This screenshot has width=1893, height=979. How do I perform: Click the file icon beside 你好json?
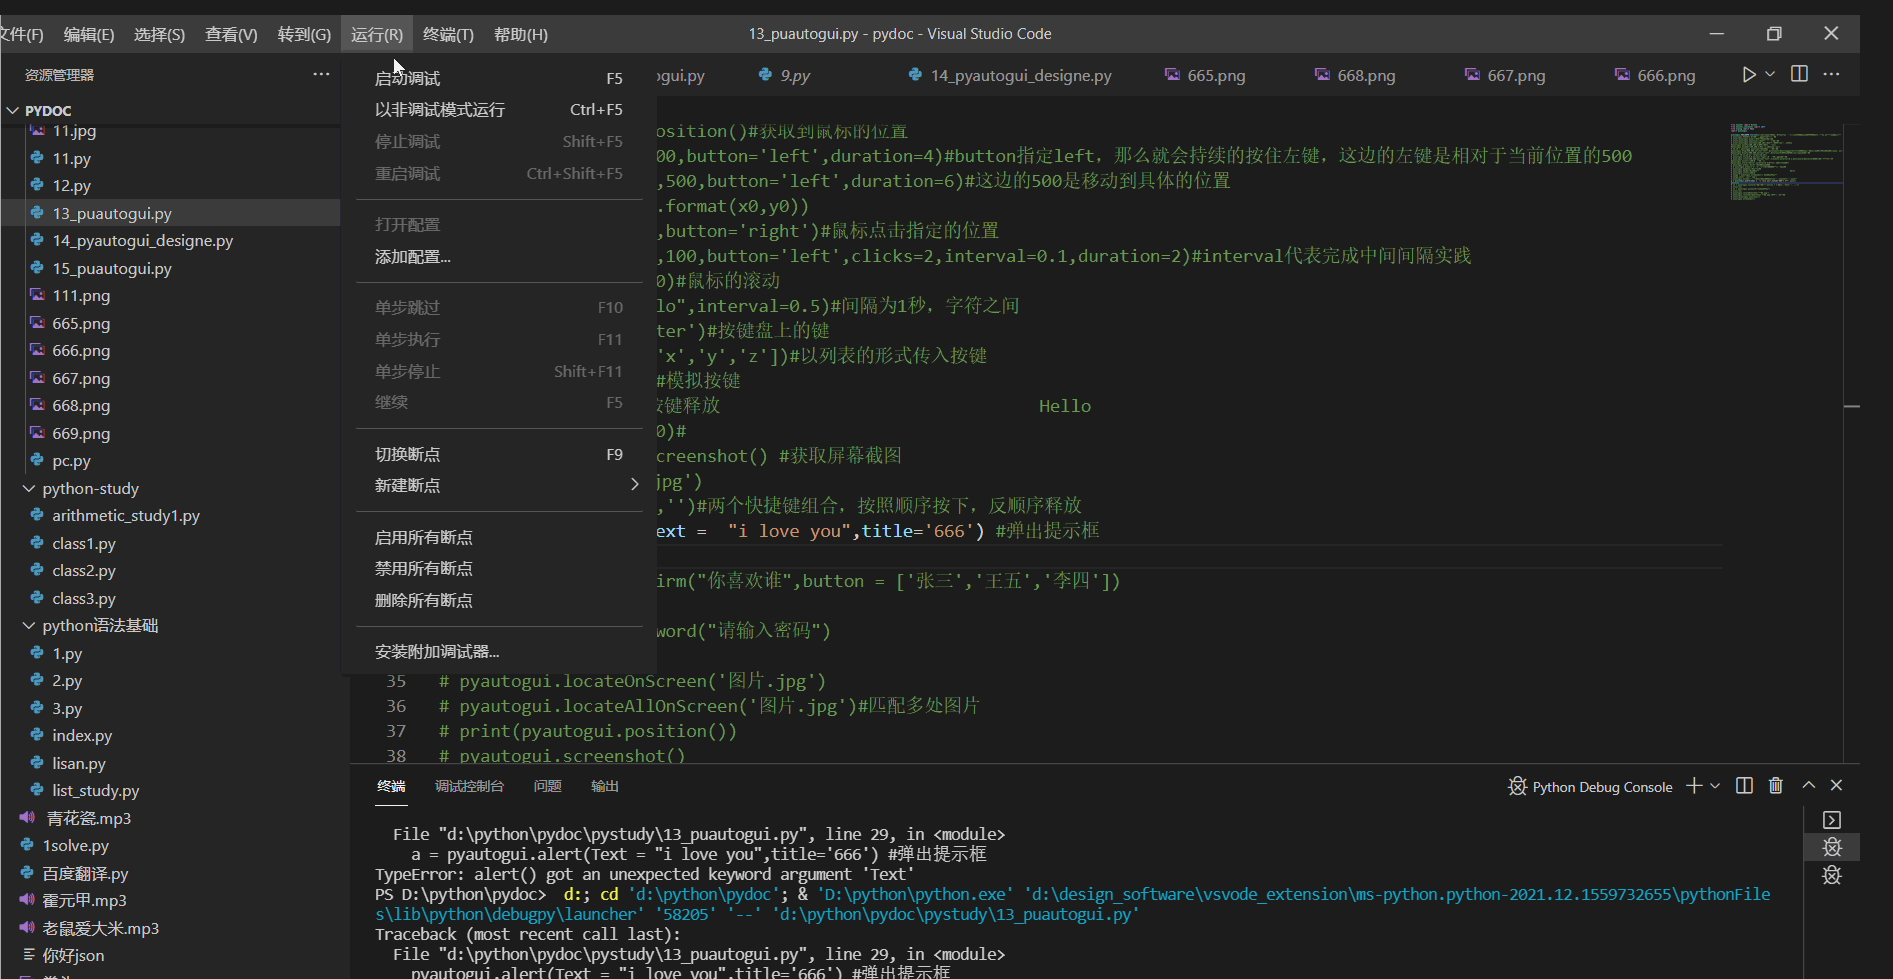click(28, 955)
